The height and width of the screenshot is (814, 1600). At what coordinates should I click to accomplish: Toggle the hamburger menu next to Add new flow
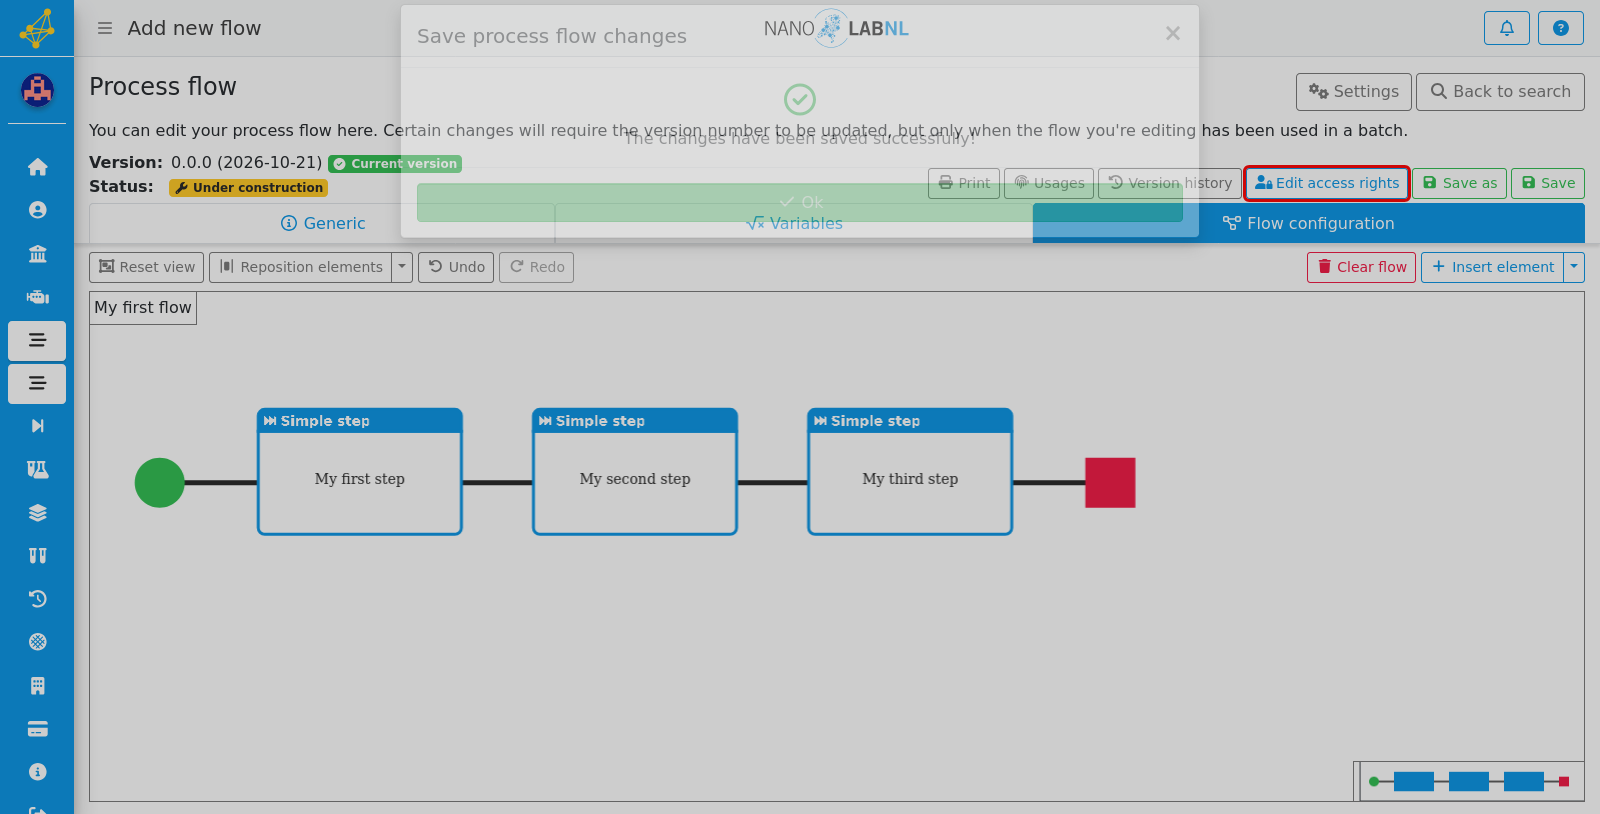(104, 28)
